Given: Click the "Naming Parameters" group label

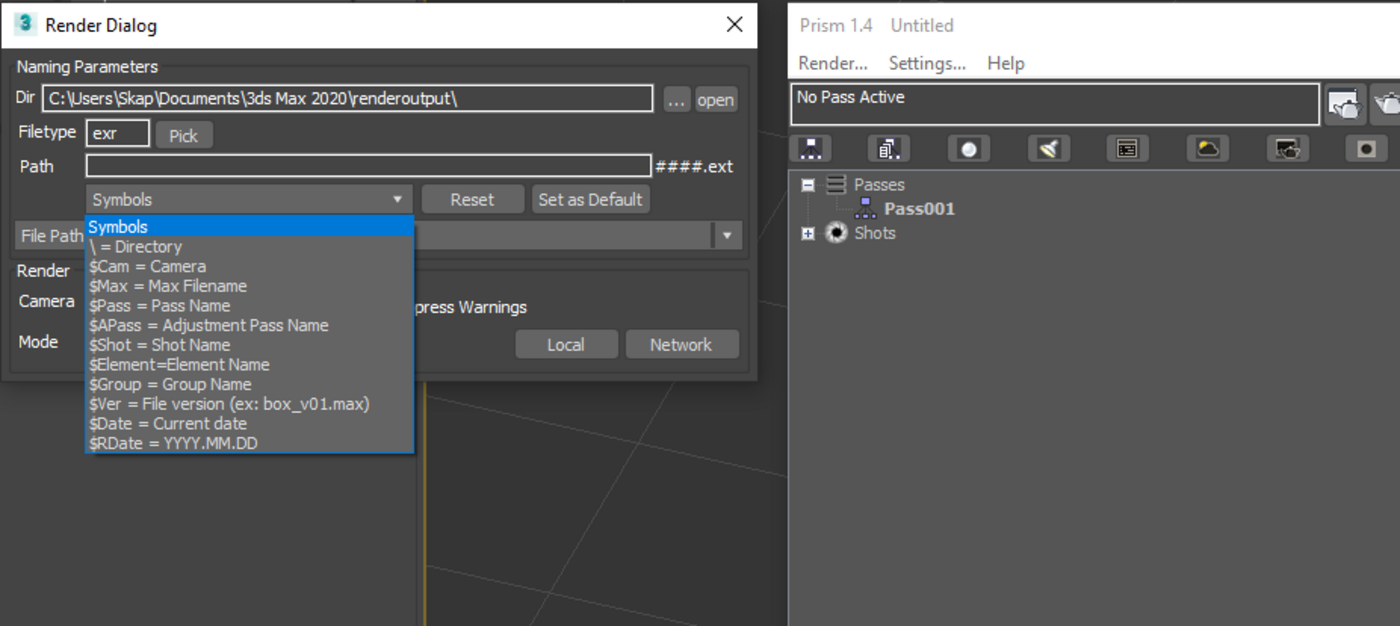Looking at the screenshot, I should [87, 67].
